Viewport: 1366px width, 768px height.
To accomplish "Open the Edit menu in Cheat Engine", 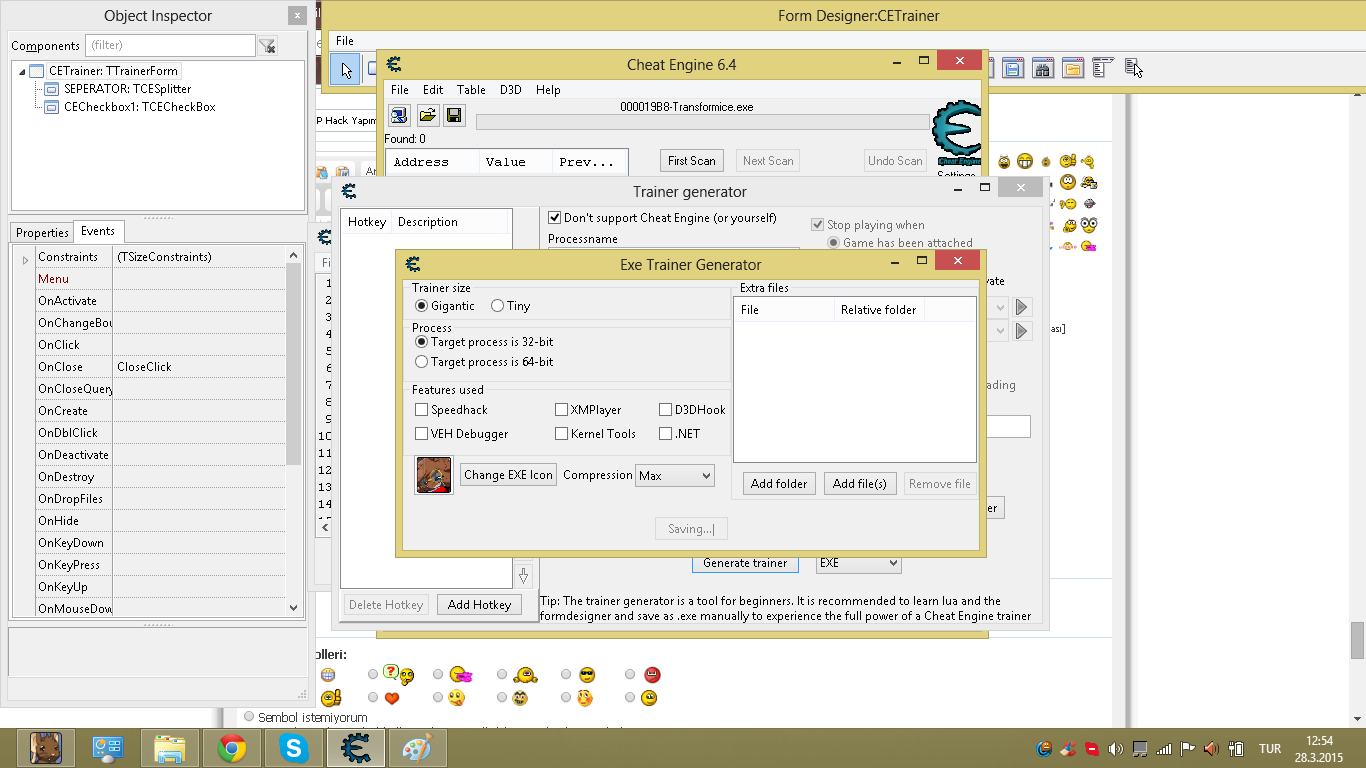I will [433, 90].
